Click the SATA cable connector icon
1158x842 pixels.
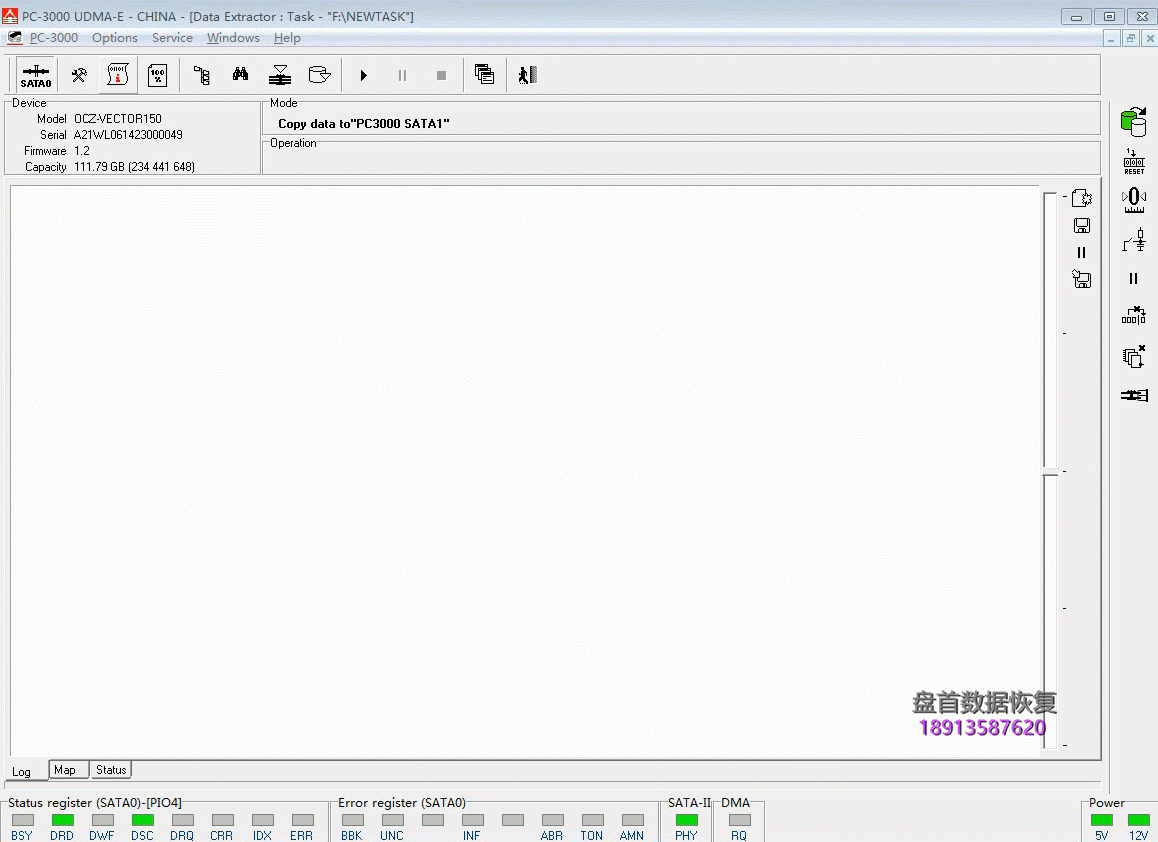1134,396
